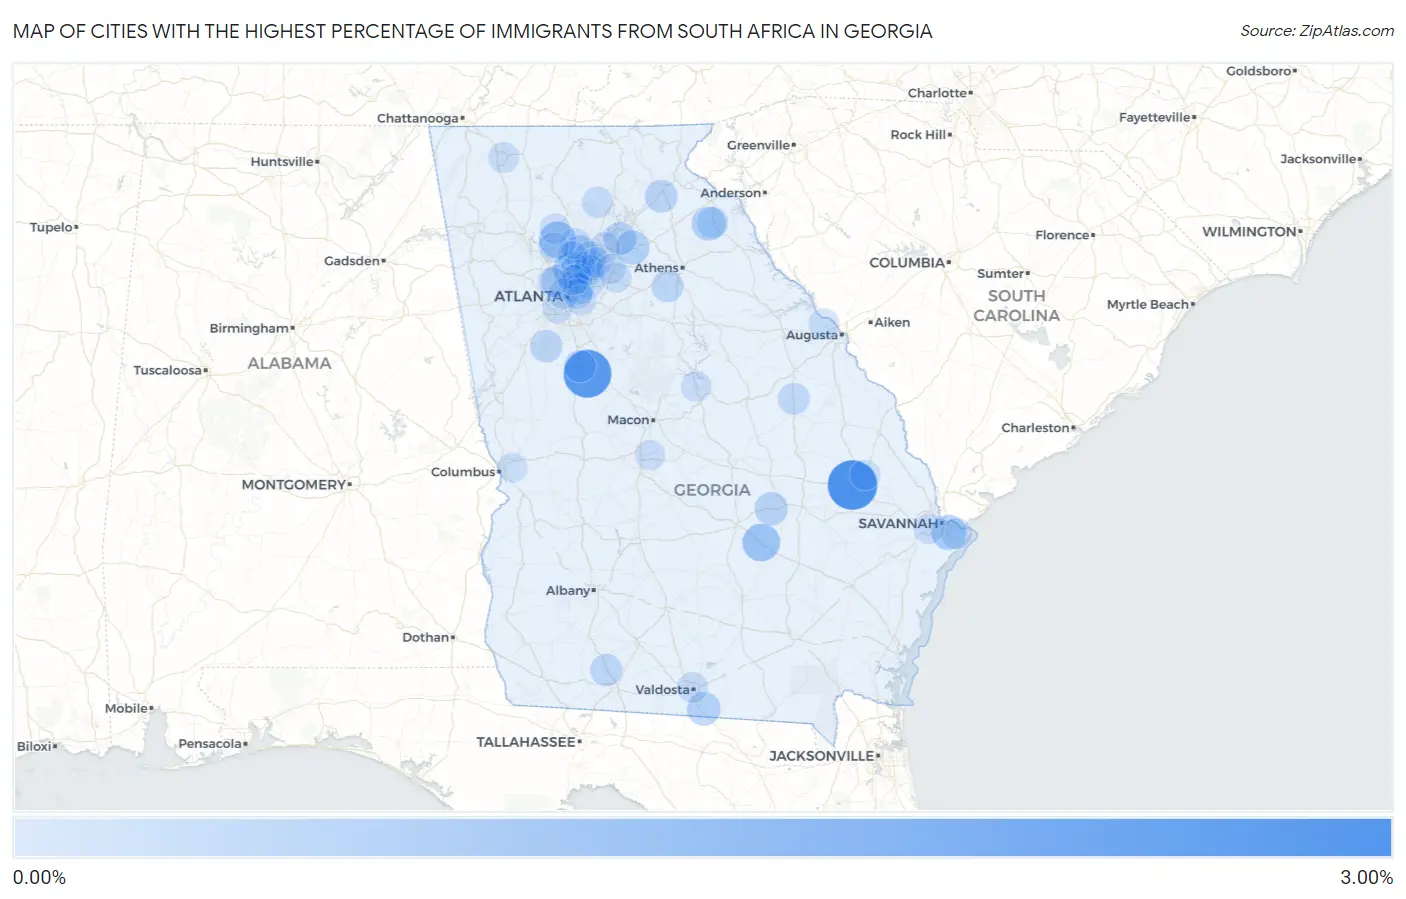Click the Goldsboro city label
Viewport: 1406px width, 899px height.
point(1259,72)
